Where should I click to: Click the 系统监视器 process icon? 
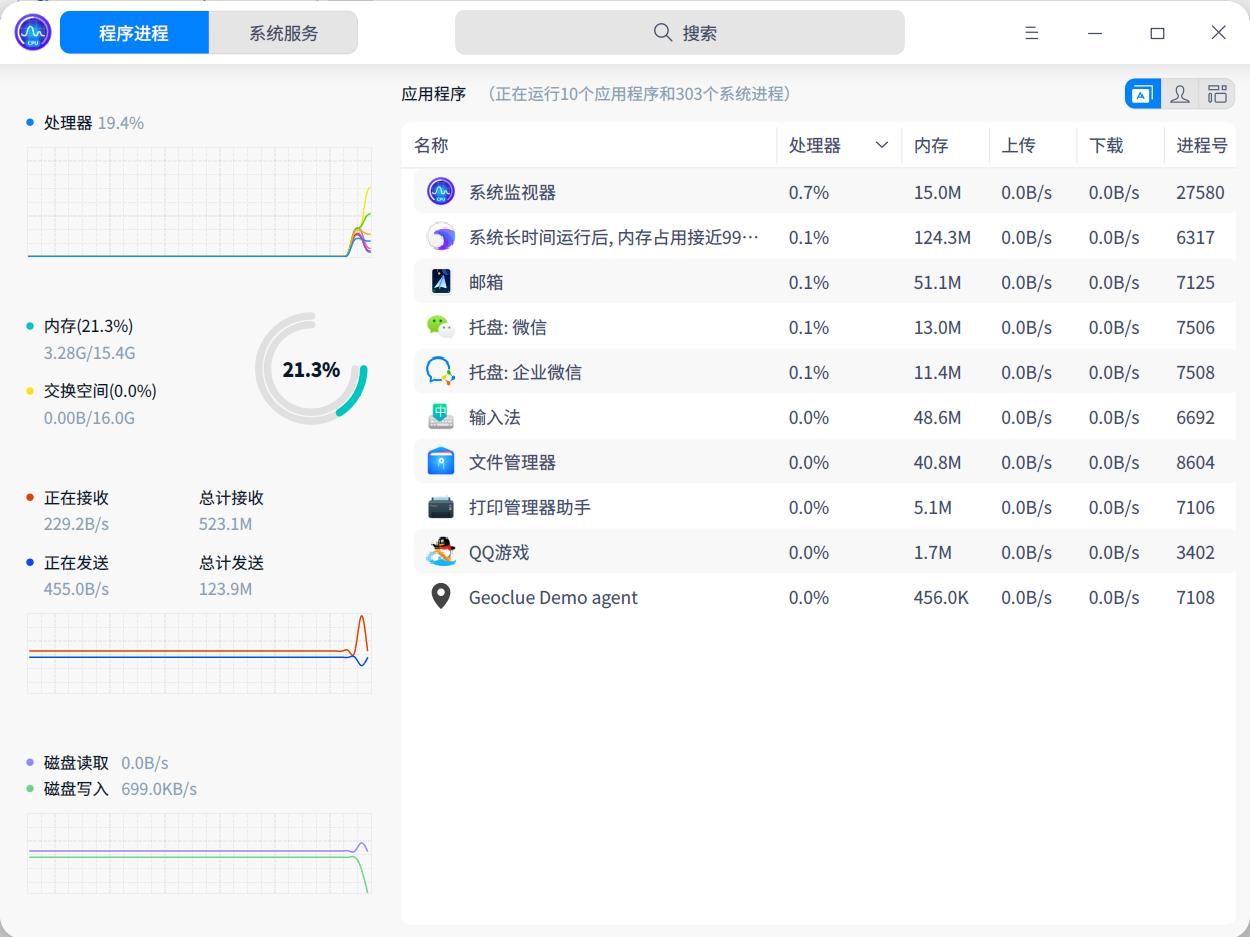pyautogui.click(x=441, y=192)
